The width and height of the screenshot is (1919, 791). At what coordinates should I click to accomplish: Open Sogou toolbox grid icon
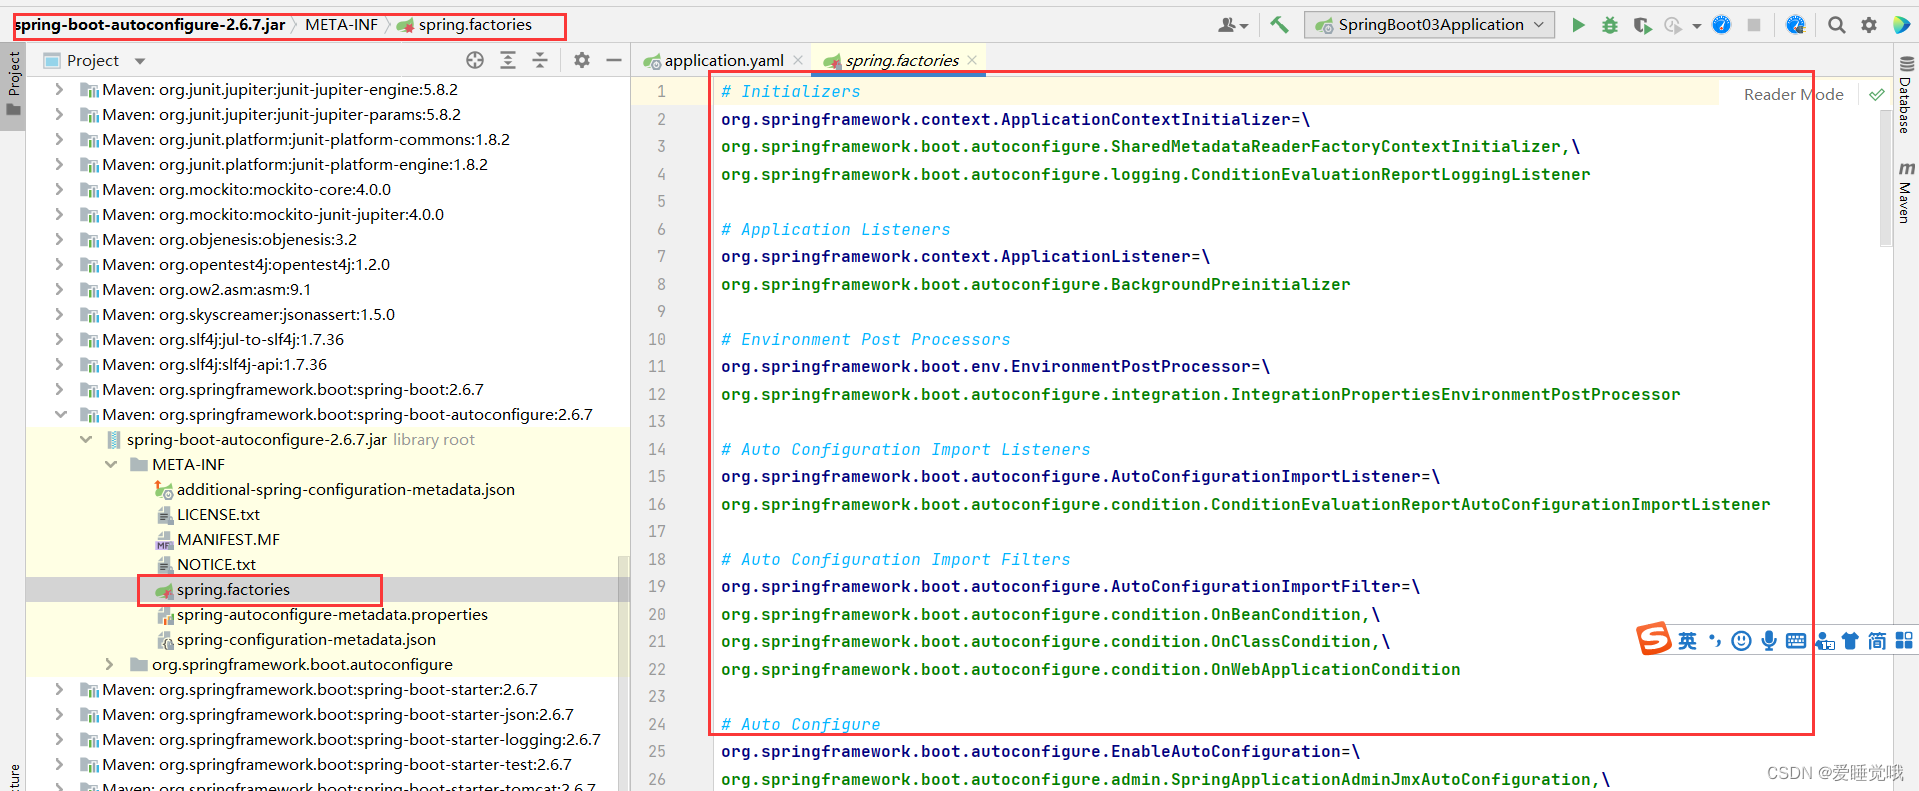[1904, 641]
